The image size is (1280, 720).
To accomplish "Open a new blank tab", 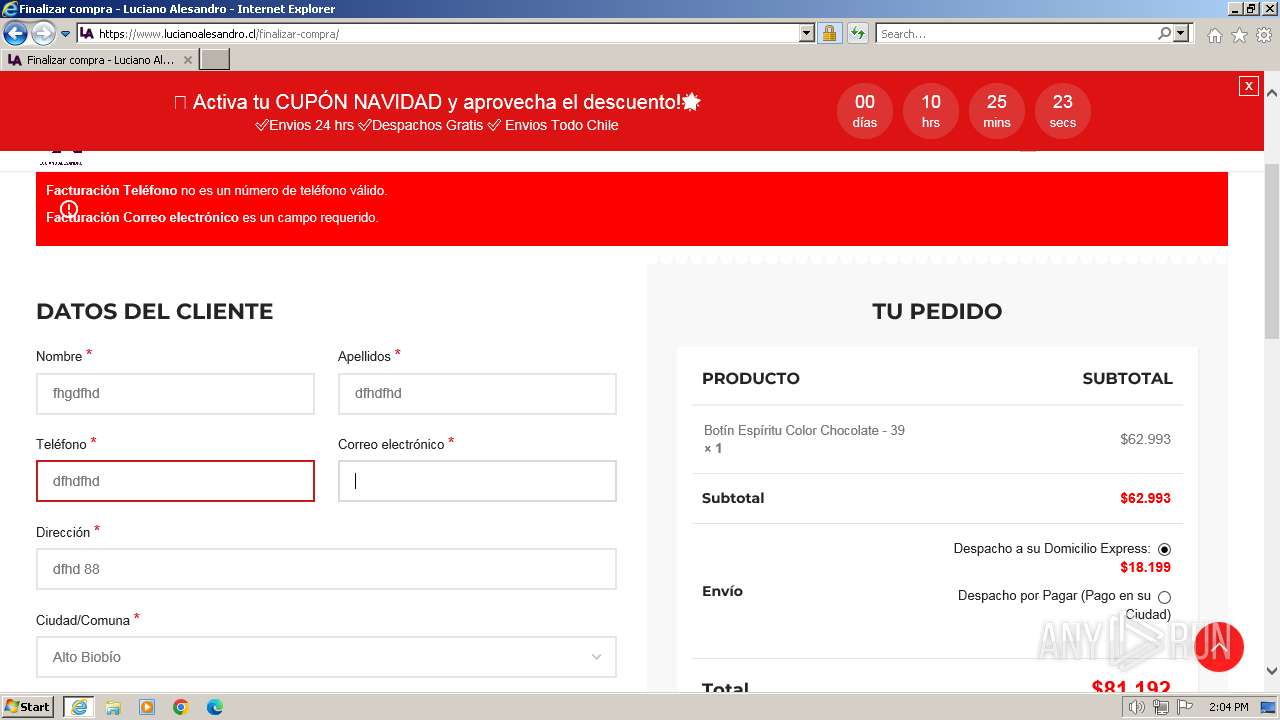I will click(215, 60).
